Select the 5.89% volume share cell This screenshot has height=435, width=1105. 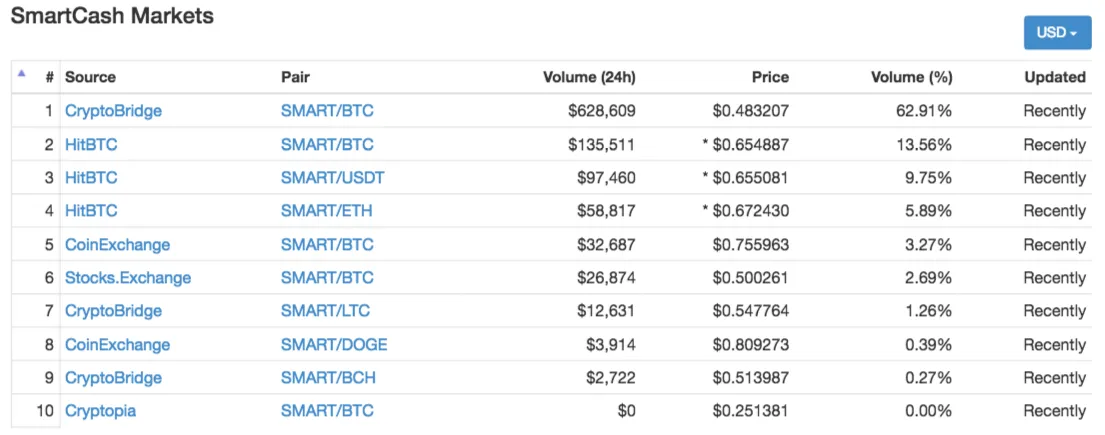point(928,211)
